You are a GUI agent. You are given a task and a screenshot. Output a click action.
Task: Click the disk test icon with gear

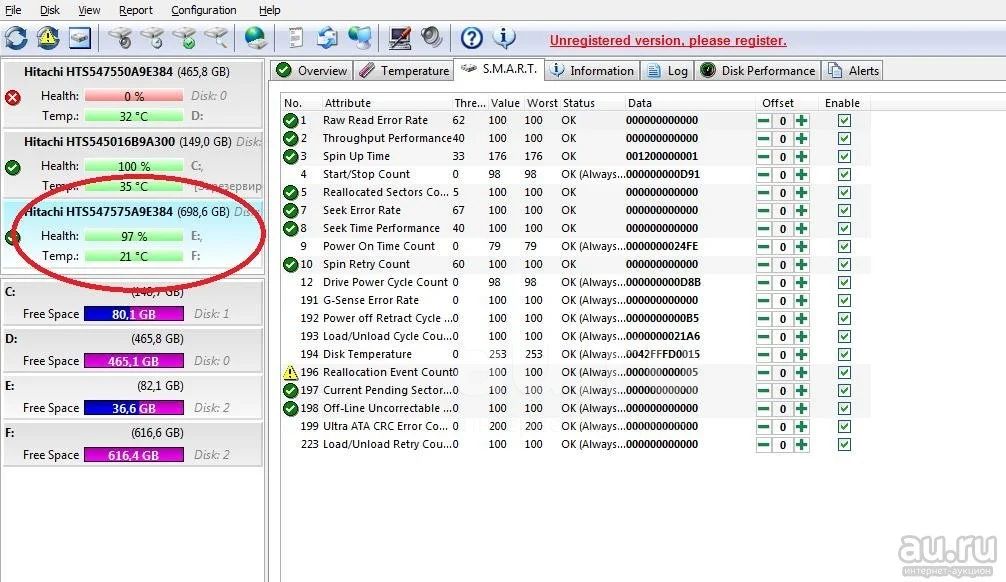[x=121, y=38]
